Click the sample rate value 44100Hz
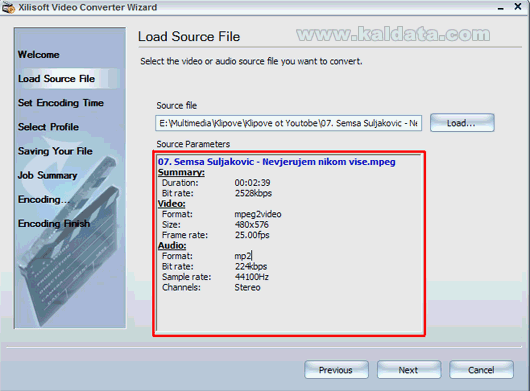 (252, 277)
